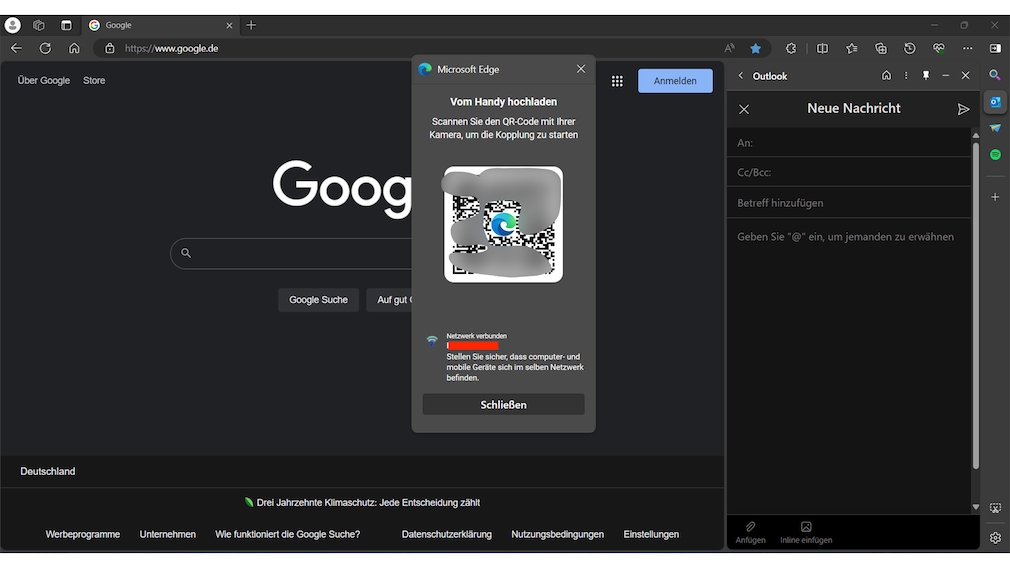Open the profile avatar in the tab bar
1010x568 pixels.
click(12, 25)
